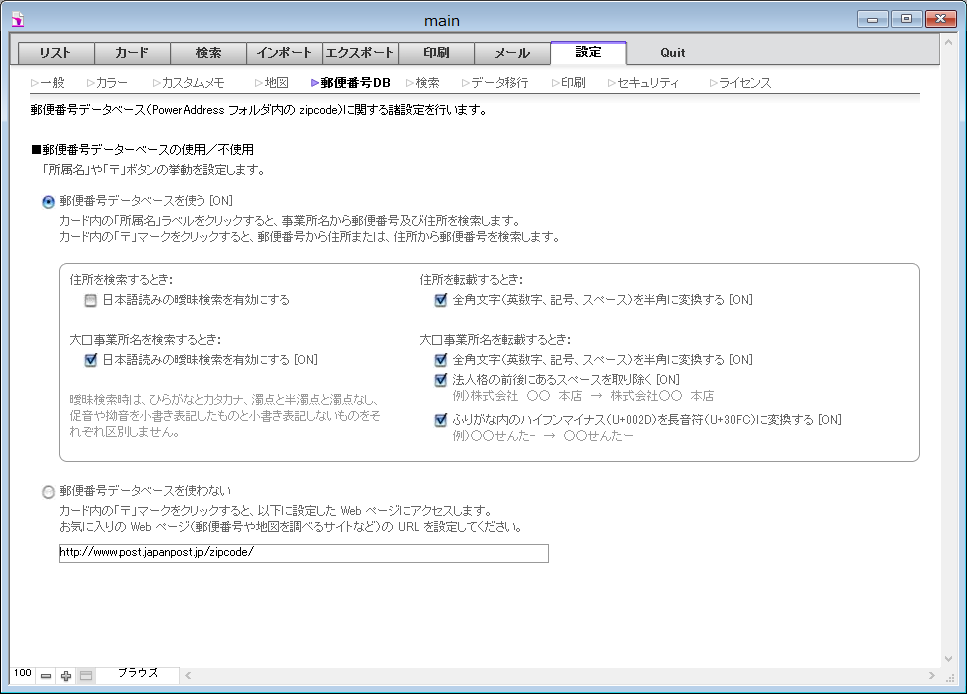Click the zipcode URL input field
The image size is (967, 694).
point(303,554)
